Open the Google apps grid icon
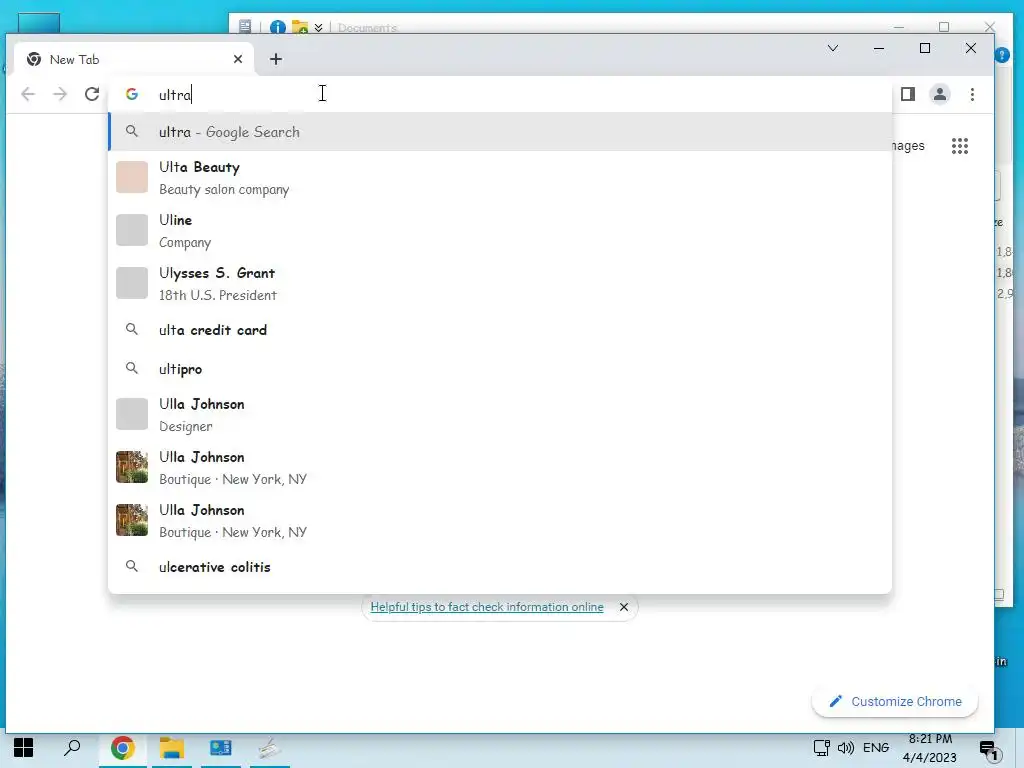This screenshot has height=768, width=1024. [x=960, y=146]
